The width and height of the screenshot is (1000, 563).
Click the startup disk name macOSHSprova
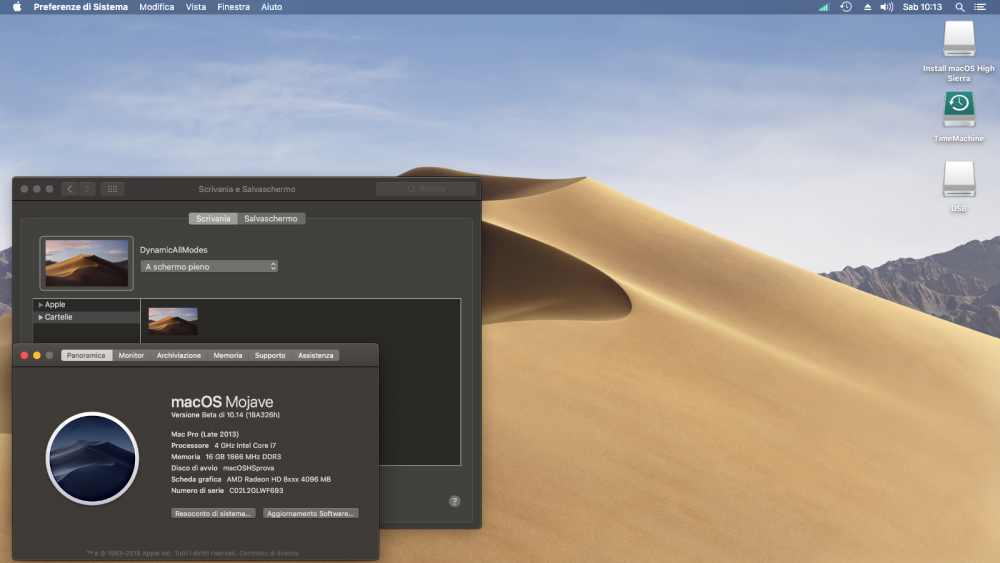(249, 468)
